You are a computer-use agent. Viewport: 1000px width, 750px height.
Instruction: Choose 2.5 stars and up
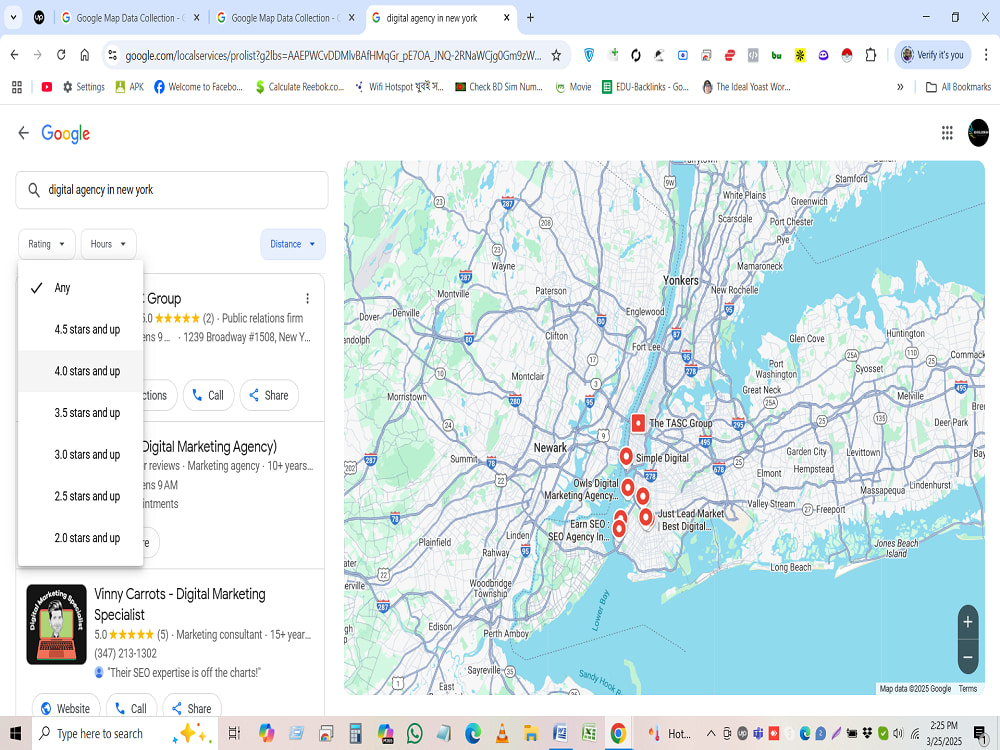point(81,496)
